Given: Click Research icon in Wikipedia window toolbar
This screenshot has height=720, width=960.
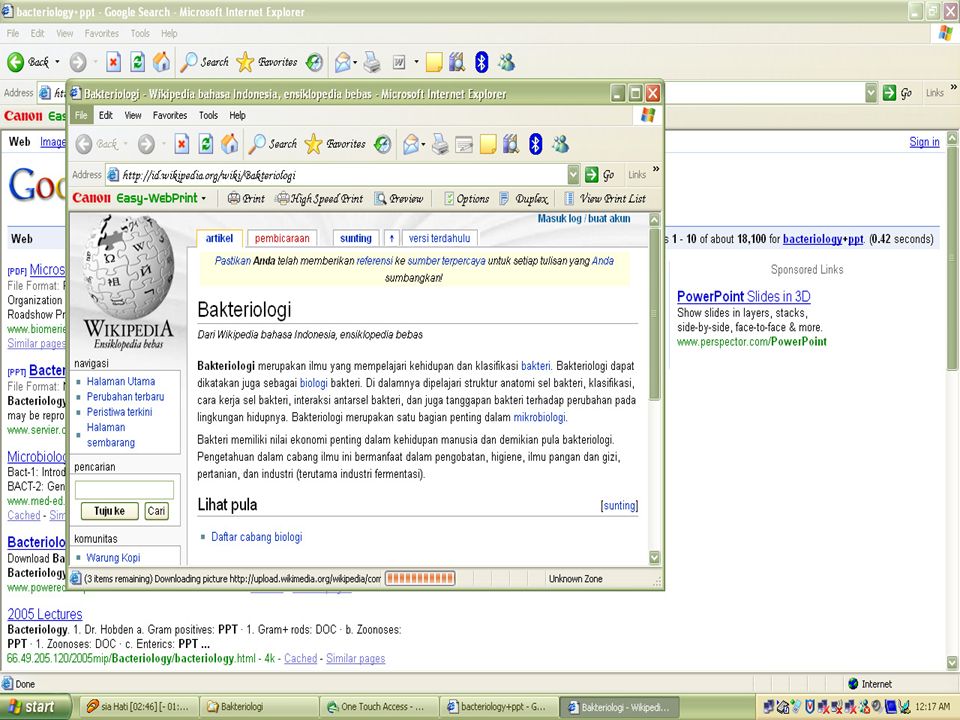Looking at the screenshot, I should click(x=511, y=144).
